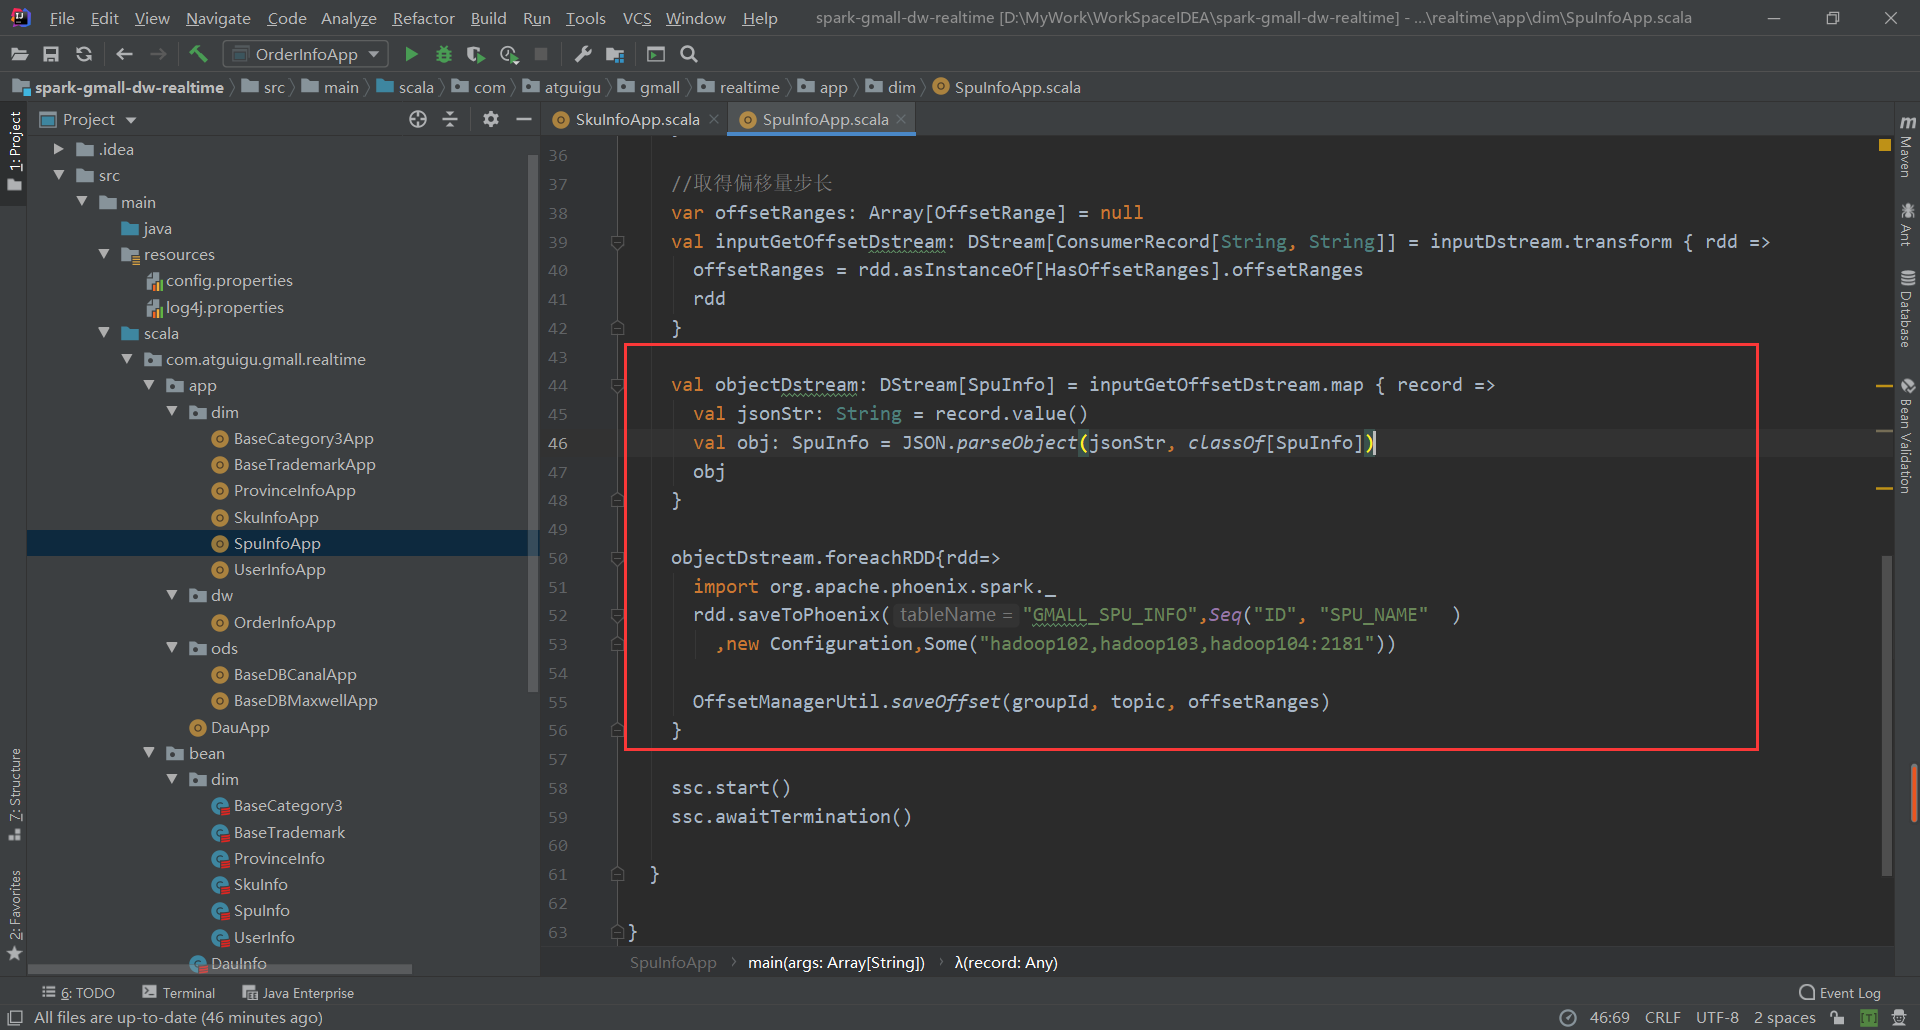
Task: Build project with the hammer icon
Action: point(198,54)
